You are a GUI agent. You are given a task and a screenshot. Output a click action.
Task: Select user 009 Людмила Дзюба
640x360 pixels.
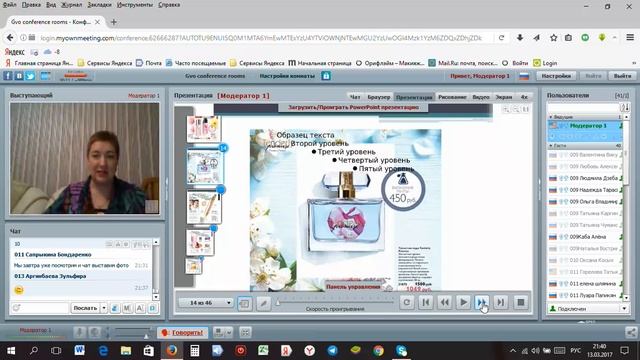tap(585, 178)
